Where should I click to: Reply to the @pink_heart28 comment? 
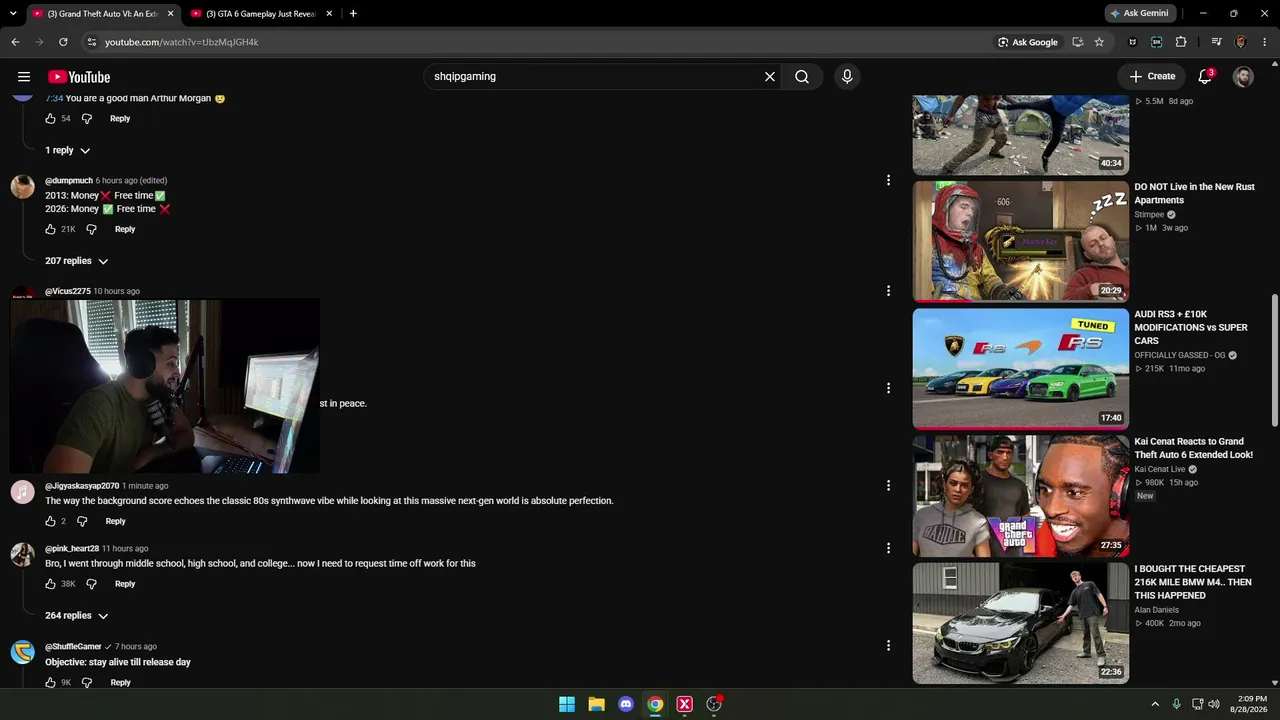coord(125,584)
